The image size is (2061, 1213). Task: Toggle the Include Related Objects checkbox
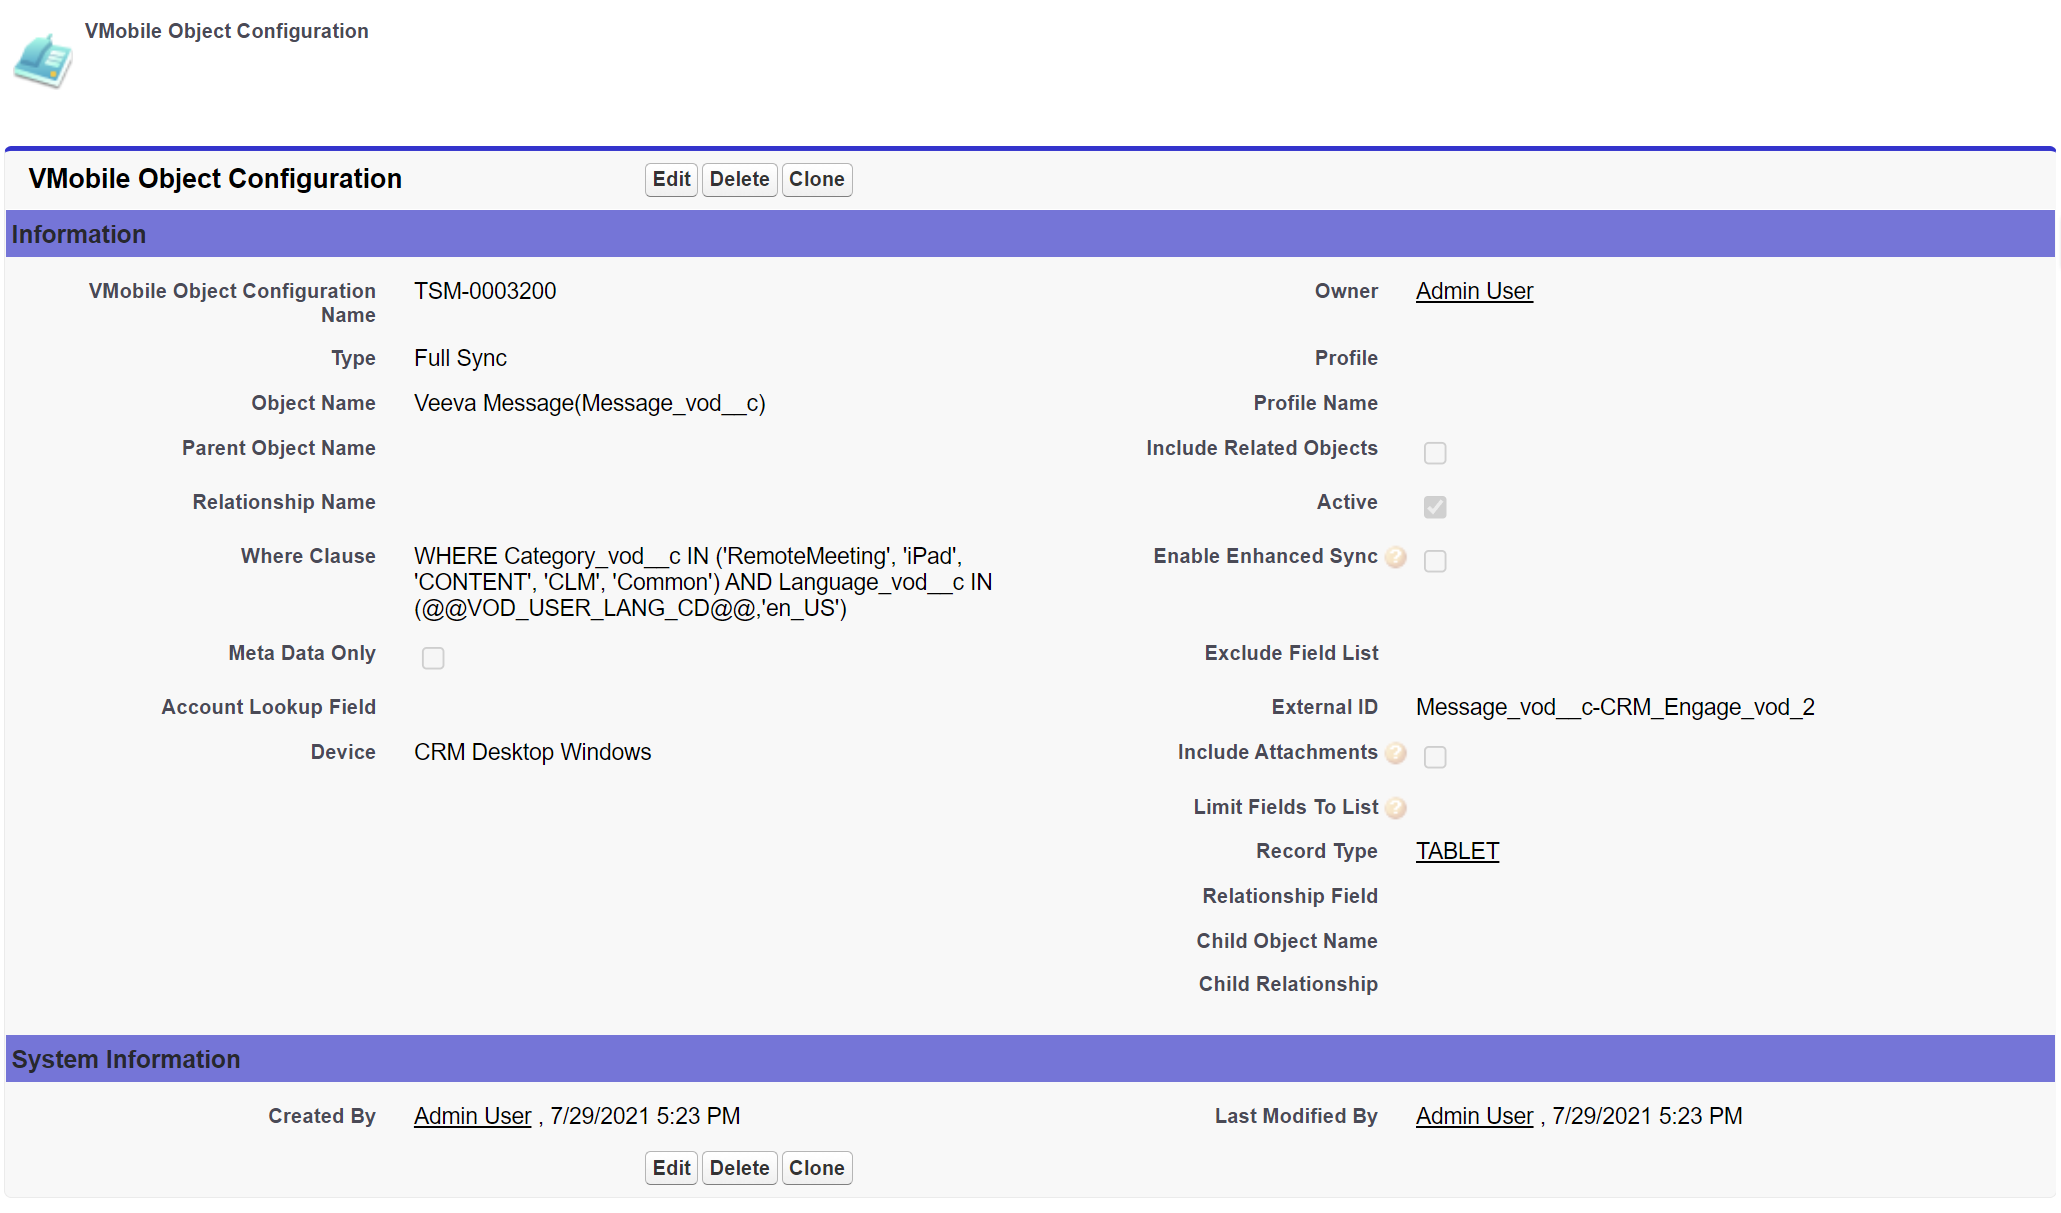pos(1435,453)
